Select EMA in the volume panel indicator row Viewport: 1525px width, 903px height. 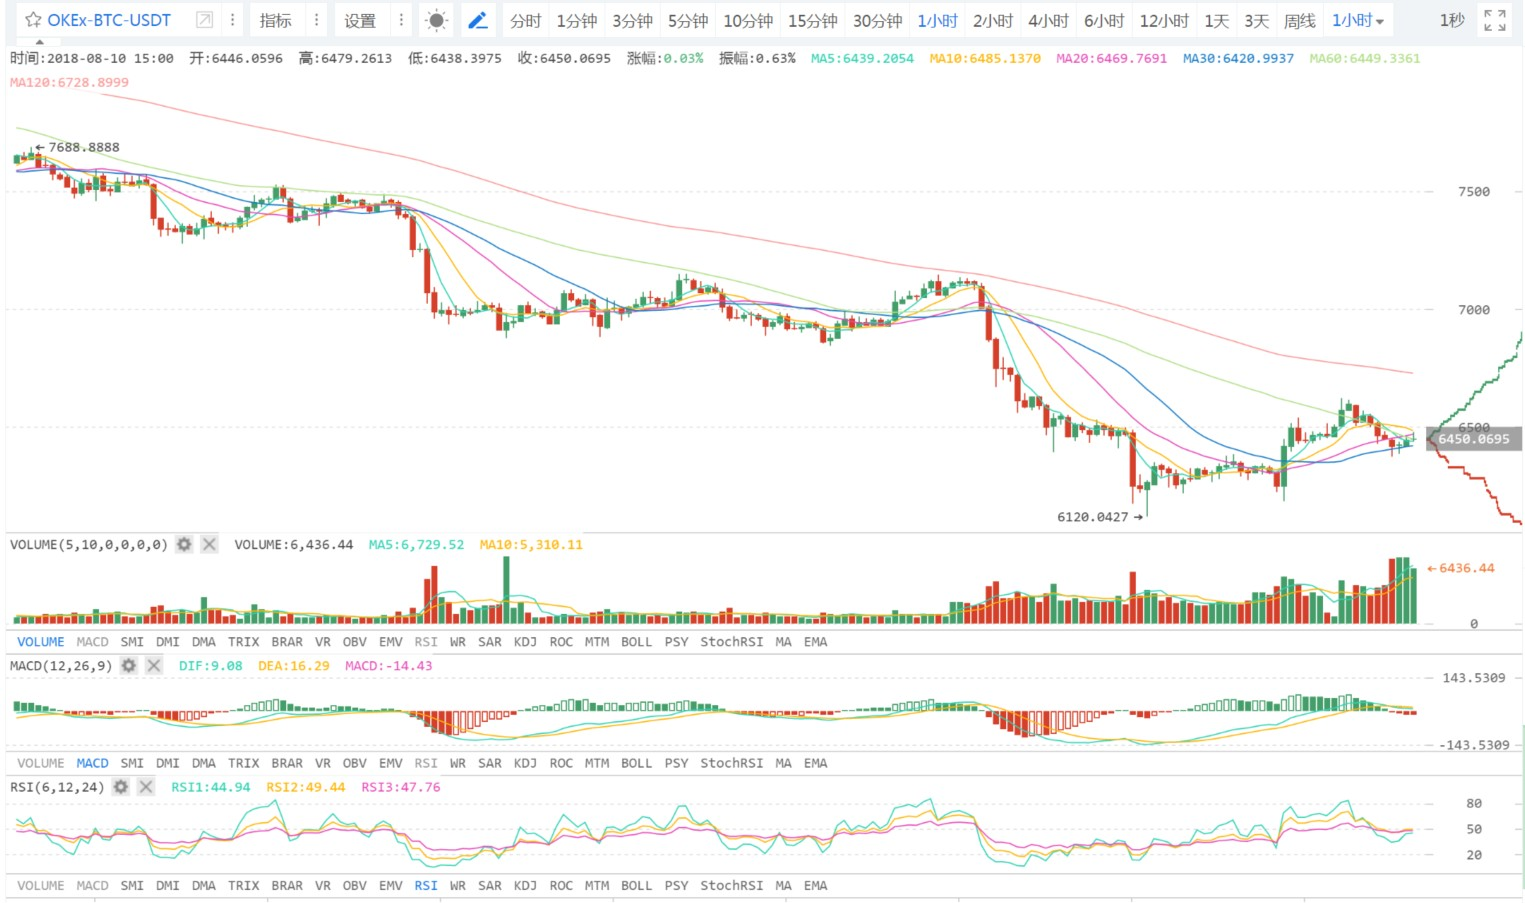pos(816,642)
